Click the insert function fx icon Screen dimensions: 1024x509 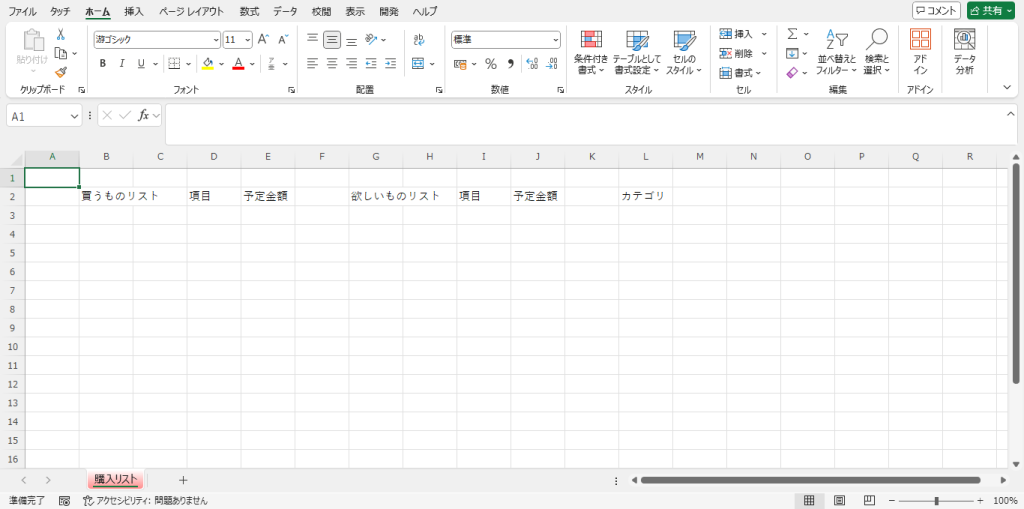click(x=144, y=116)
